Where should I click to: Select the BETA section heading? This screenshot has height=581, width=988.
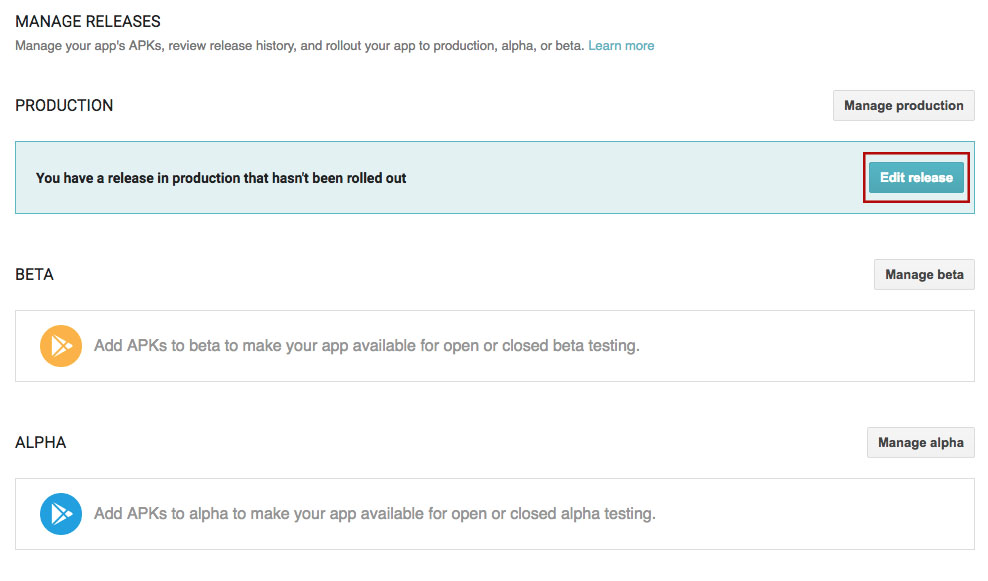coord(35,275)
